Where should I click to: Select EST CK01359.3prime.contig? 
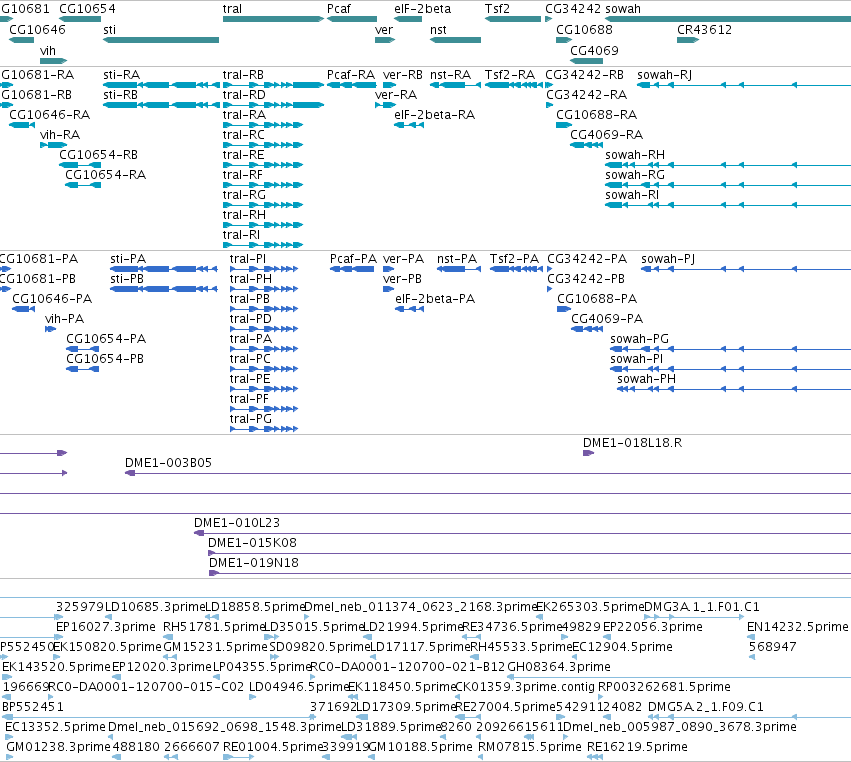click(525, 687)
